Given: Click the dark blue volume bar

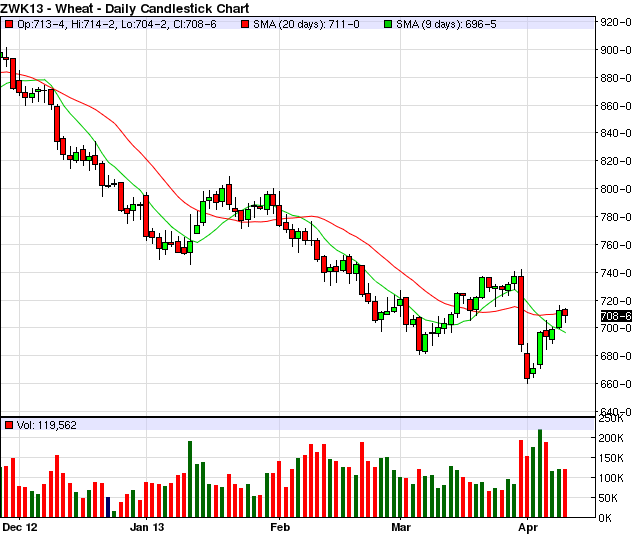Looking at the screenshot, I should tap(108, 507).
